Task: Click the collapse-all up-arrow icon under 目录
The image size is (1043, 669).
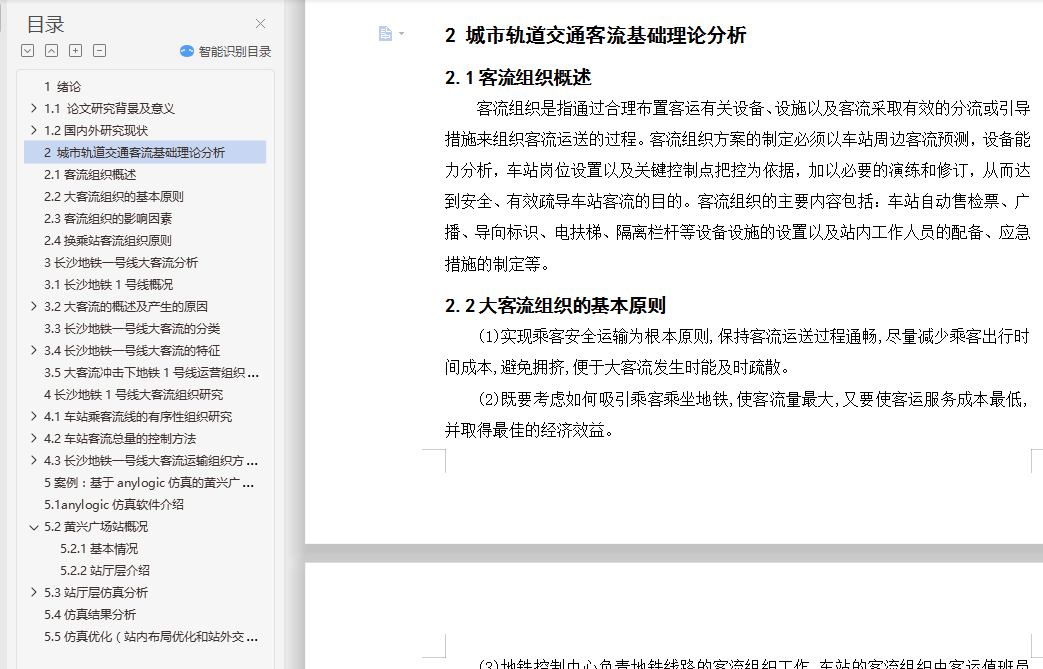Action: [x=51, y=51]
